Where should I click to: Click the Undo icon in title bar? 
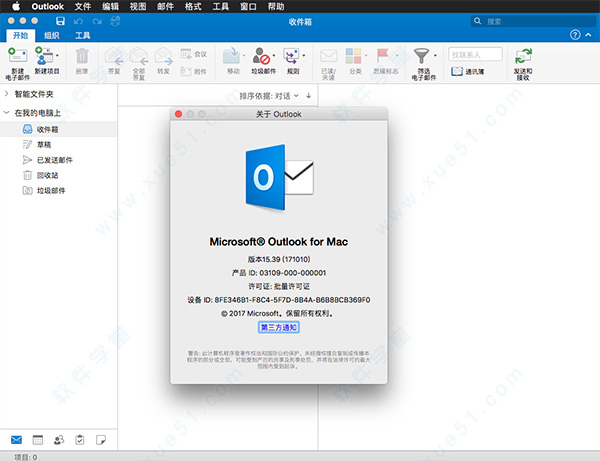(78, 21)
